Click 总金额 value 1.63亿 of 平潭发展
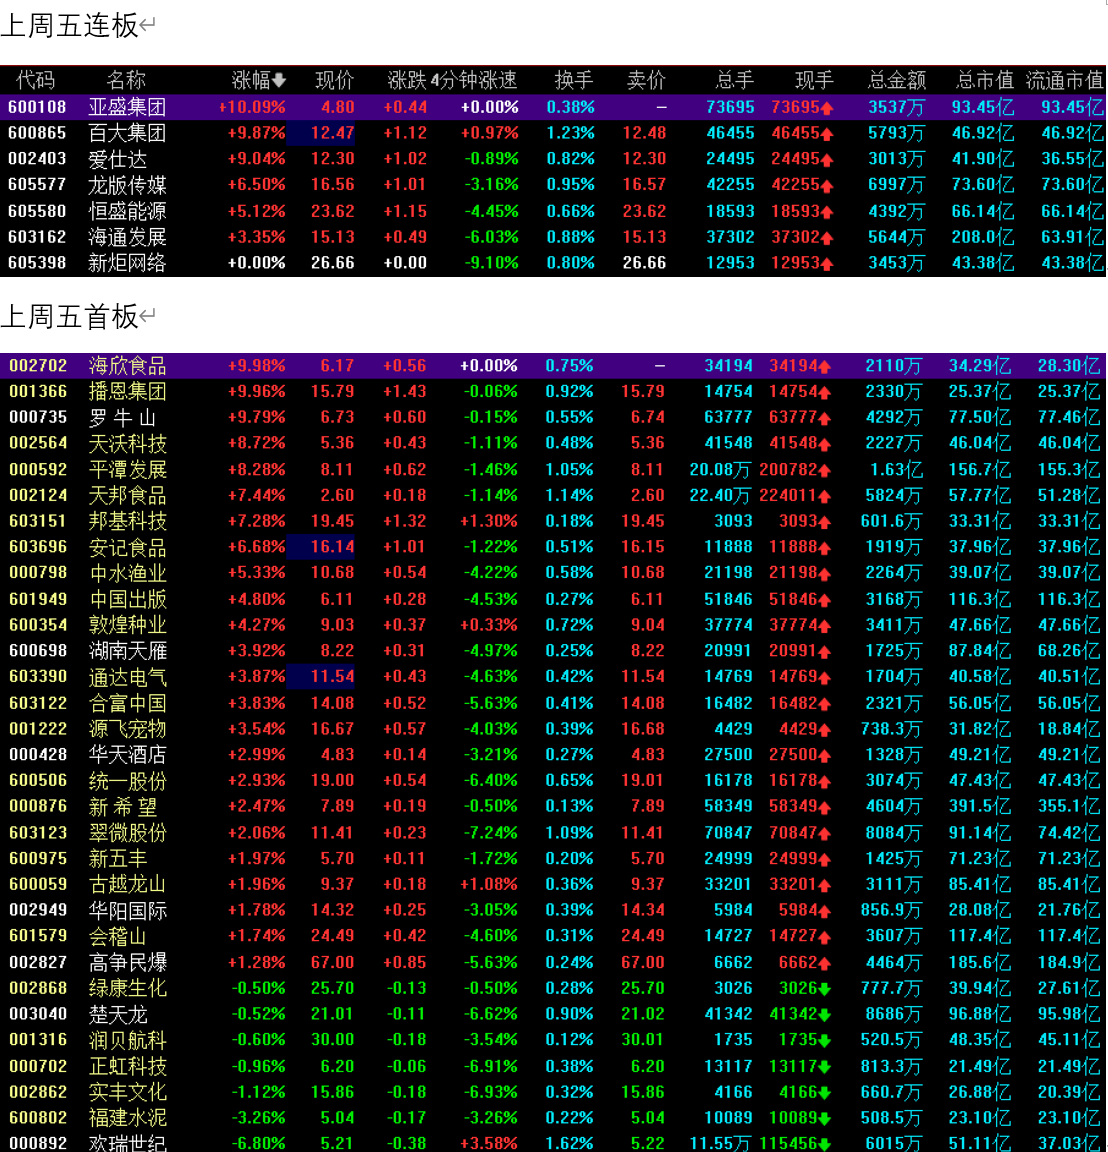 (895, 469)
